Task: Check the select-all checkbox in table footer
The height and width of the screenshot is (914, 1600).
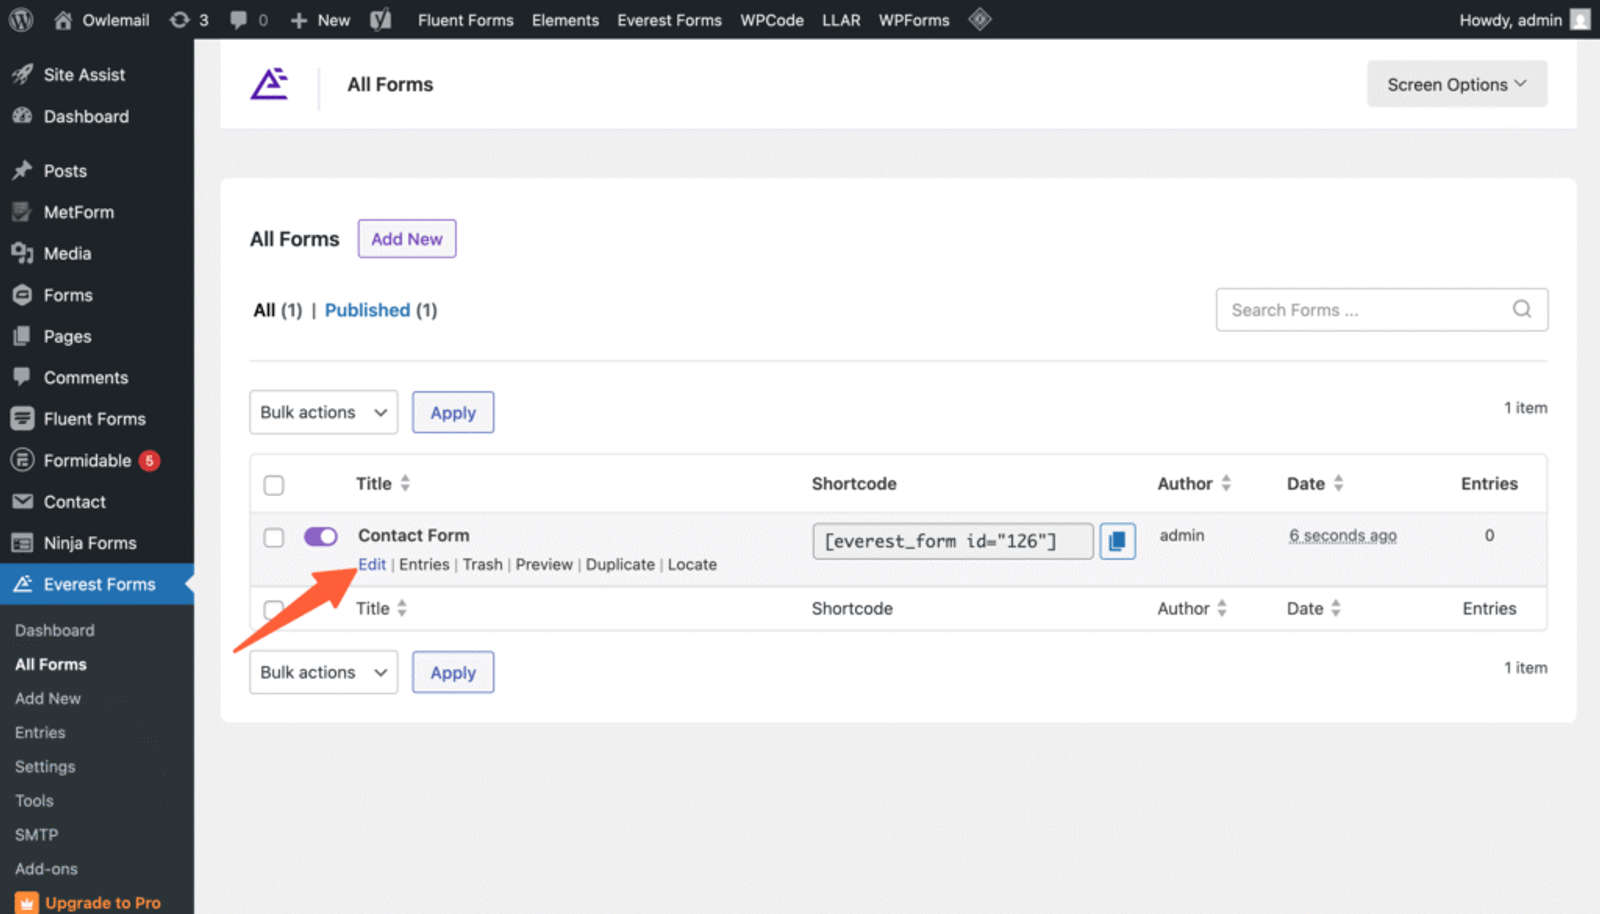Action: pos(274,609)
